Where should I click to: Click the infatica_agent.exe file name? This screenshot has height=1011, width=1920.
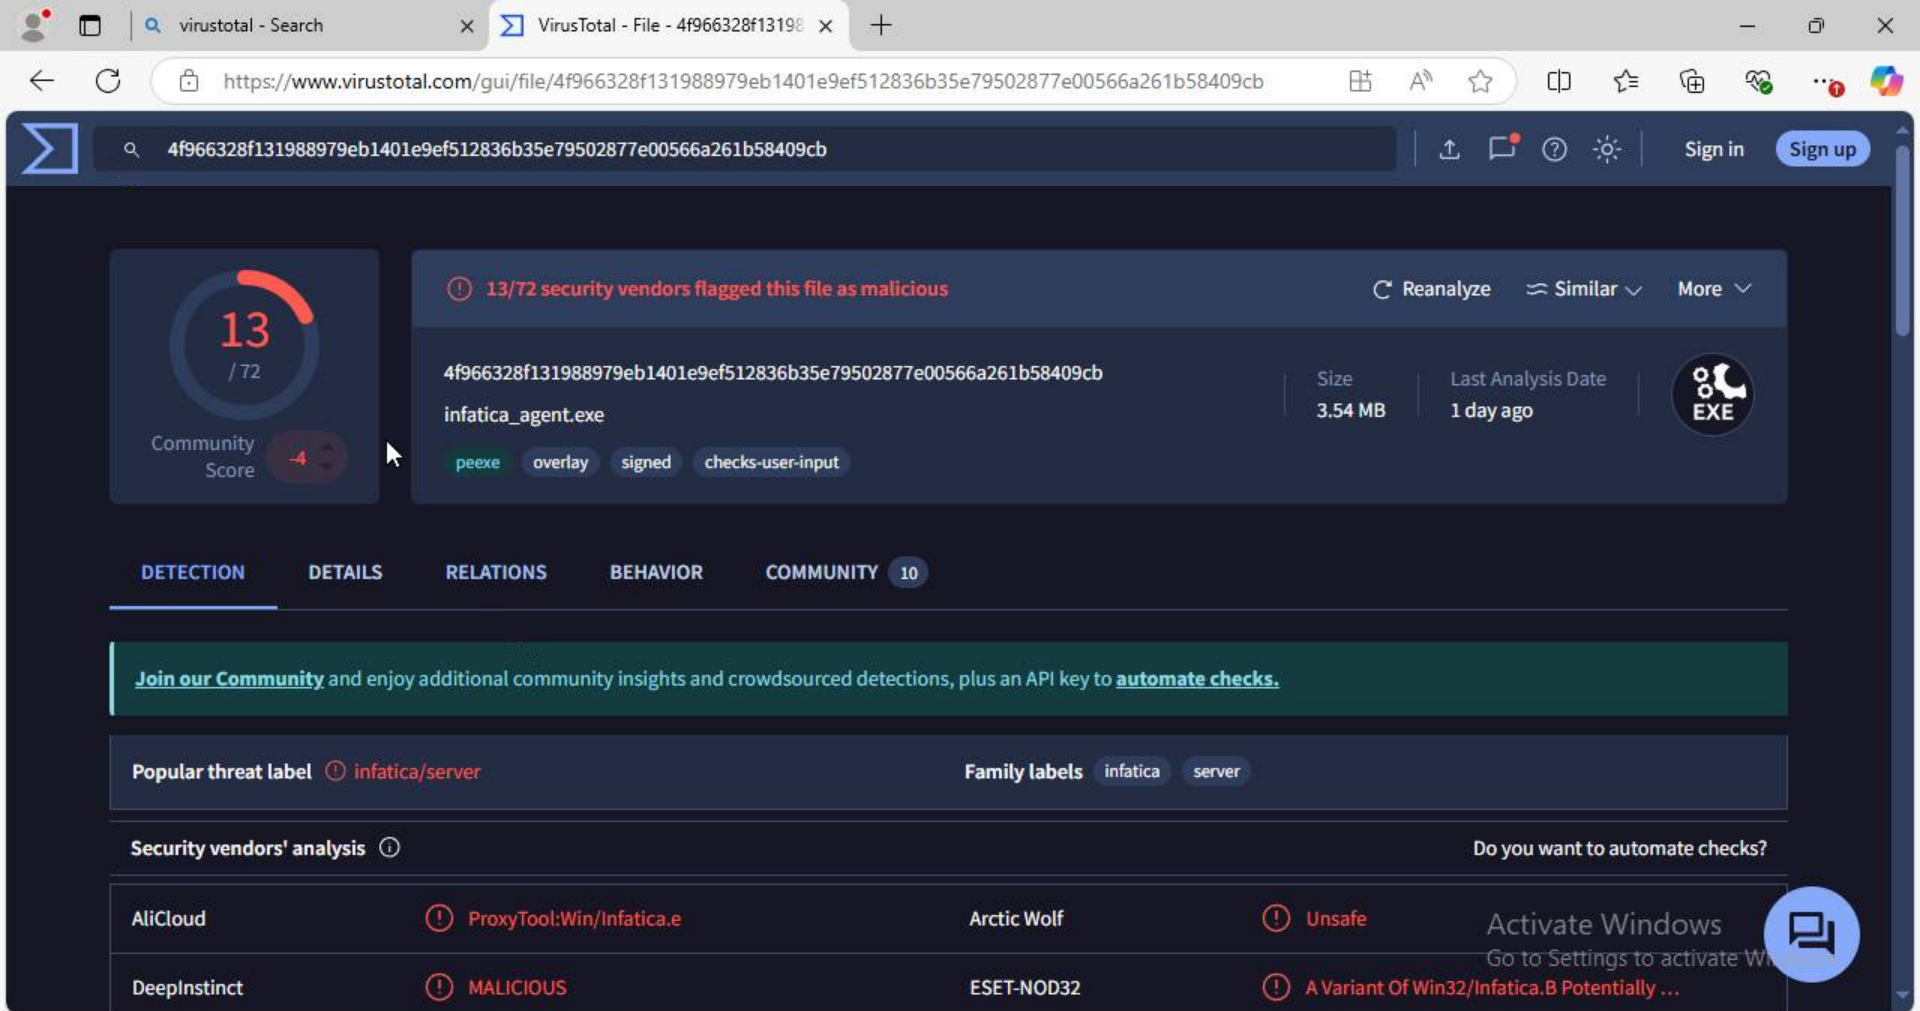tap(524, 414)
